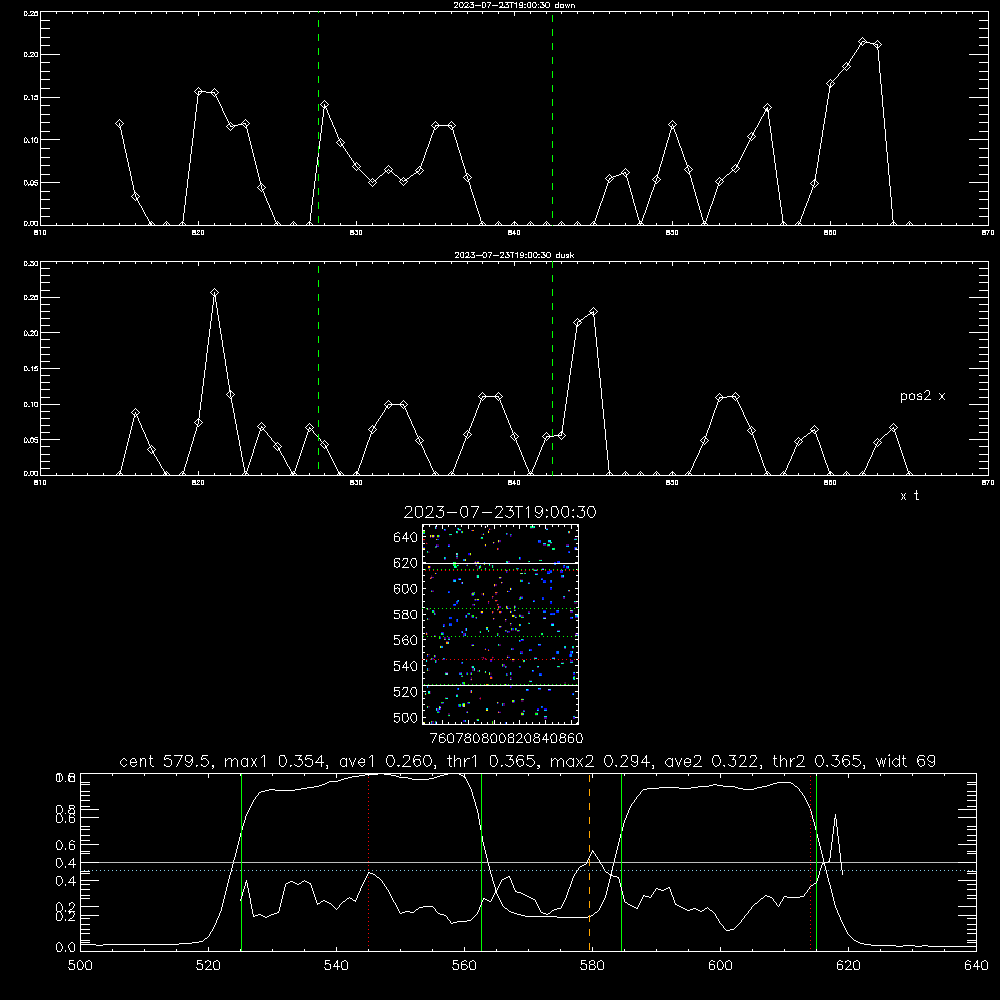
Task: Click the green vertical line near 585 in bottom plot
Action: [621, 862]
